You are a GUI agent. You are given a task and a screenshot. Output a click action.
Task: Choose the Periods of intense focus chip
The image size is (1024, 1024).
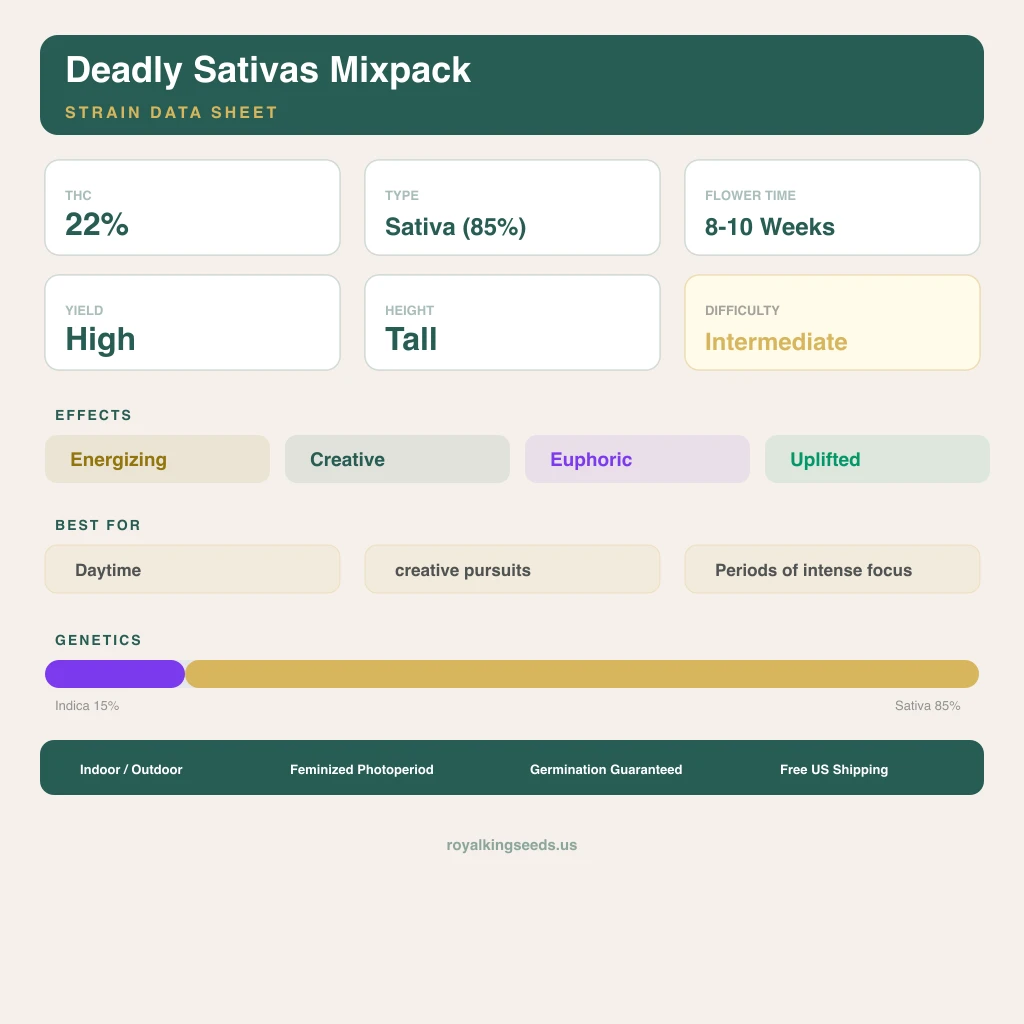click(833, 569)
